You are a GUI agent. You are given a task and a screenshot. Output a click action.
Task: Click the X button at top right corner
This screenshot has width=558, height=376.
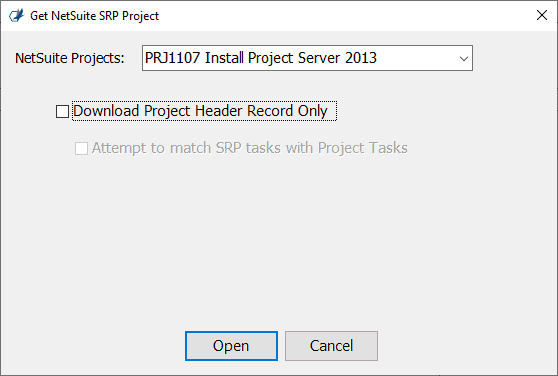[x=542, y=15]
